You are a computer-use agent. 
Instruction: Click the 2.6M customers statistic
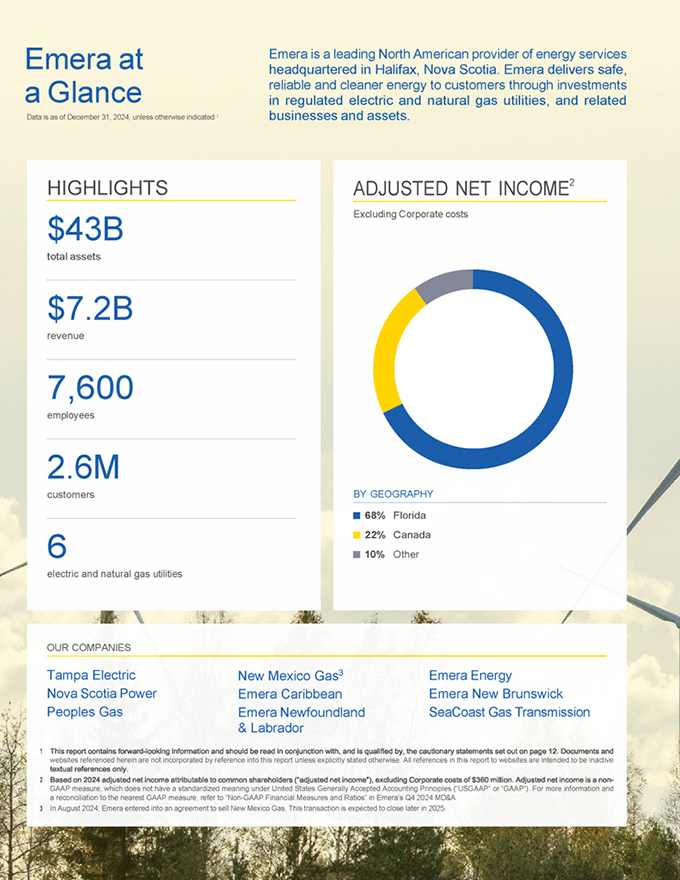(83, 467)
